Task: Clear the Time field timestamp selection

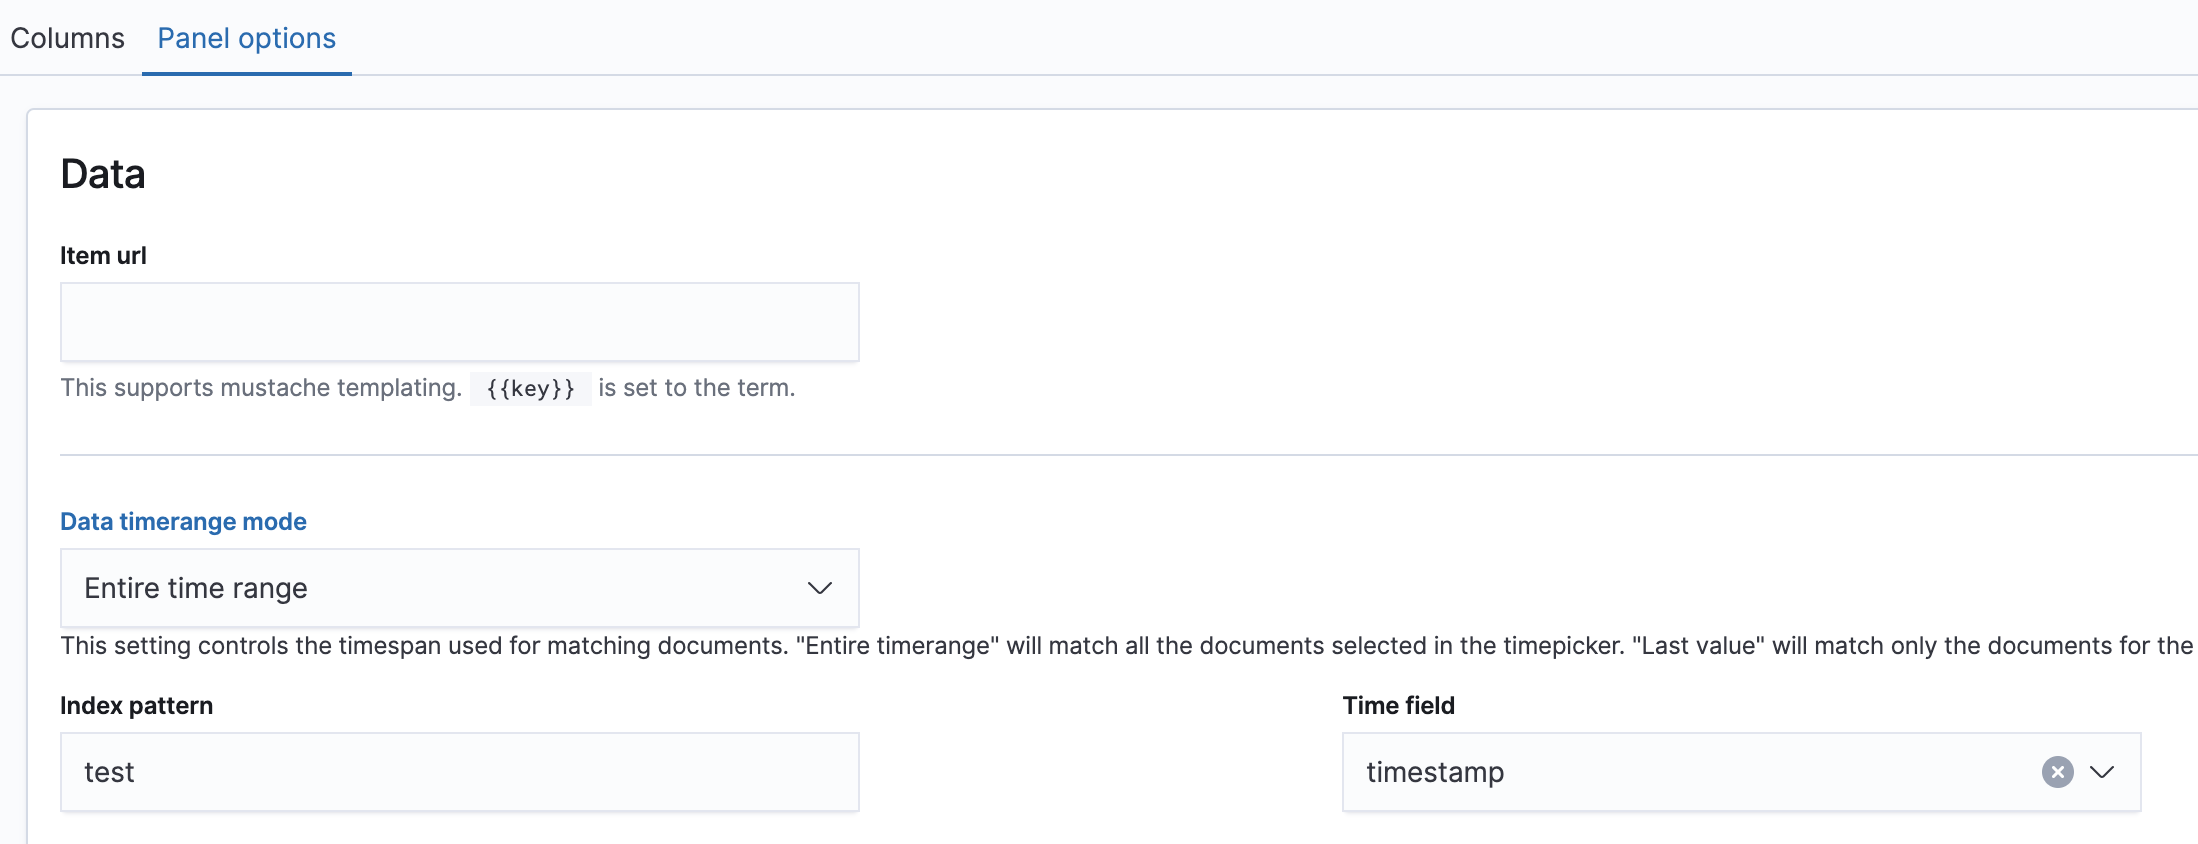Action: 2057,772
